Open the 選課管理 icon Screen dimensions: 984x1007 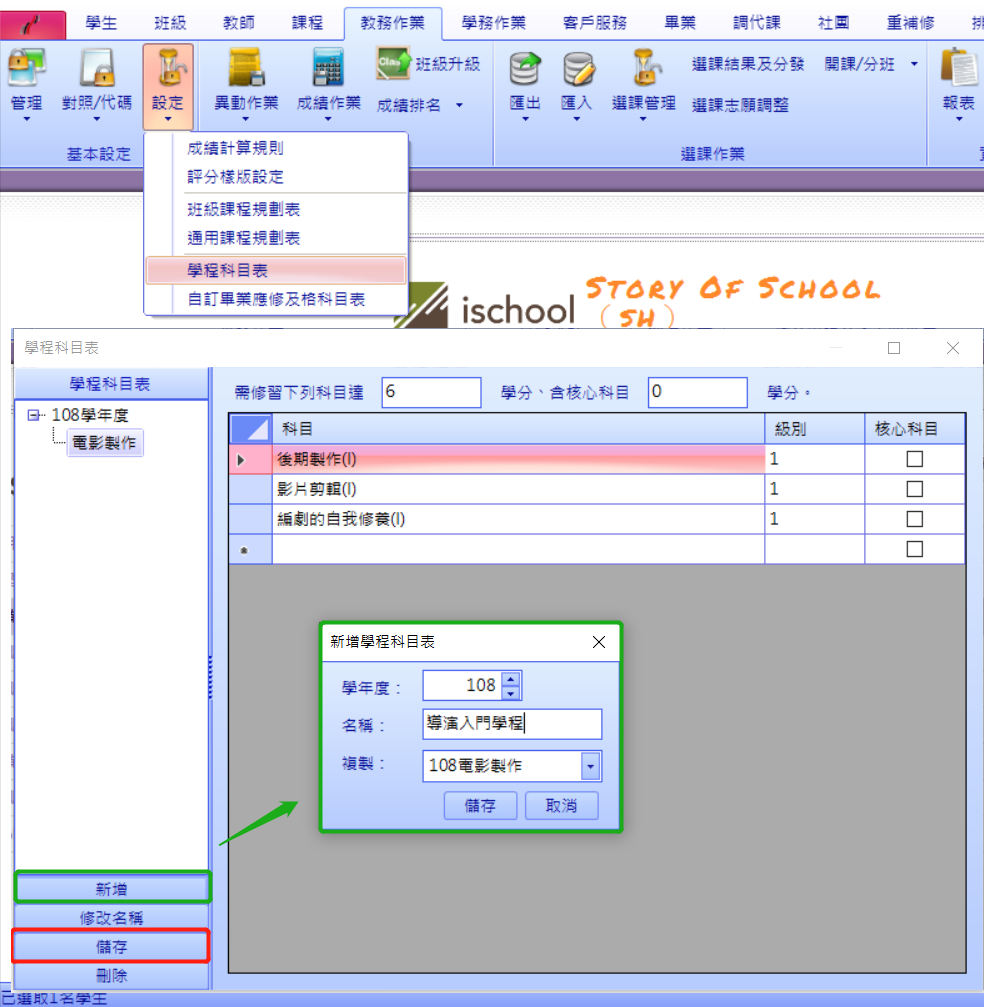(644, 68)
